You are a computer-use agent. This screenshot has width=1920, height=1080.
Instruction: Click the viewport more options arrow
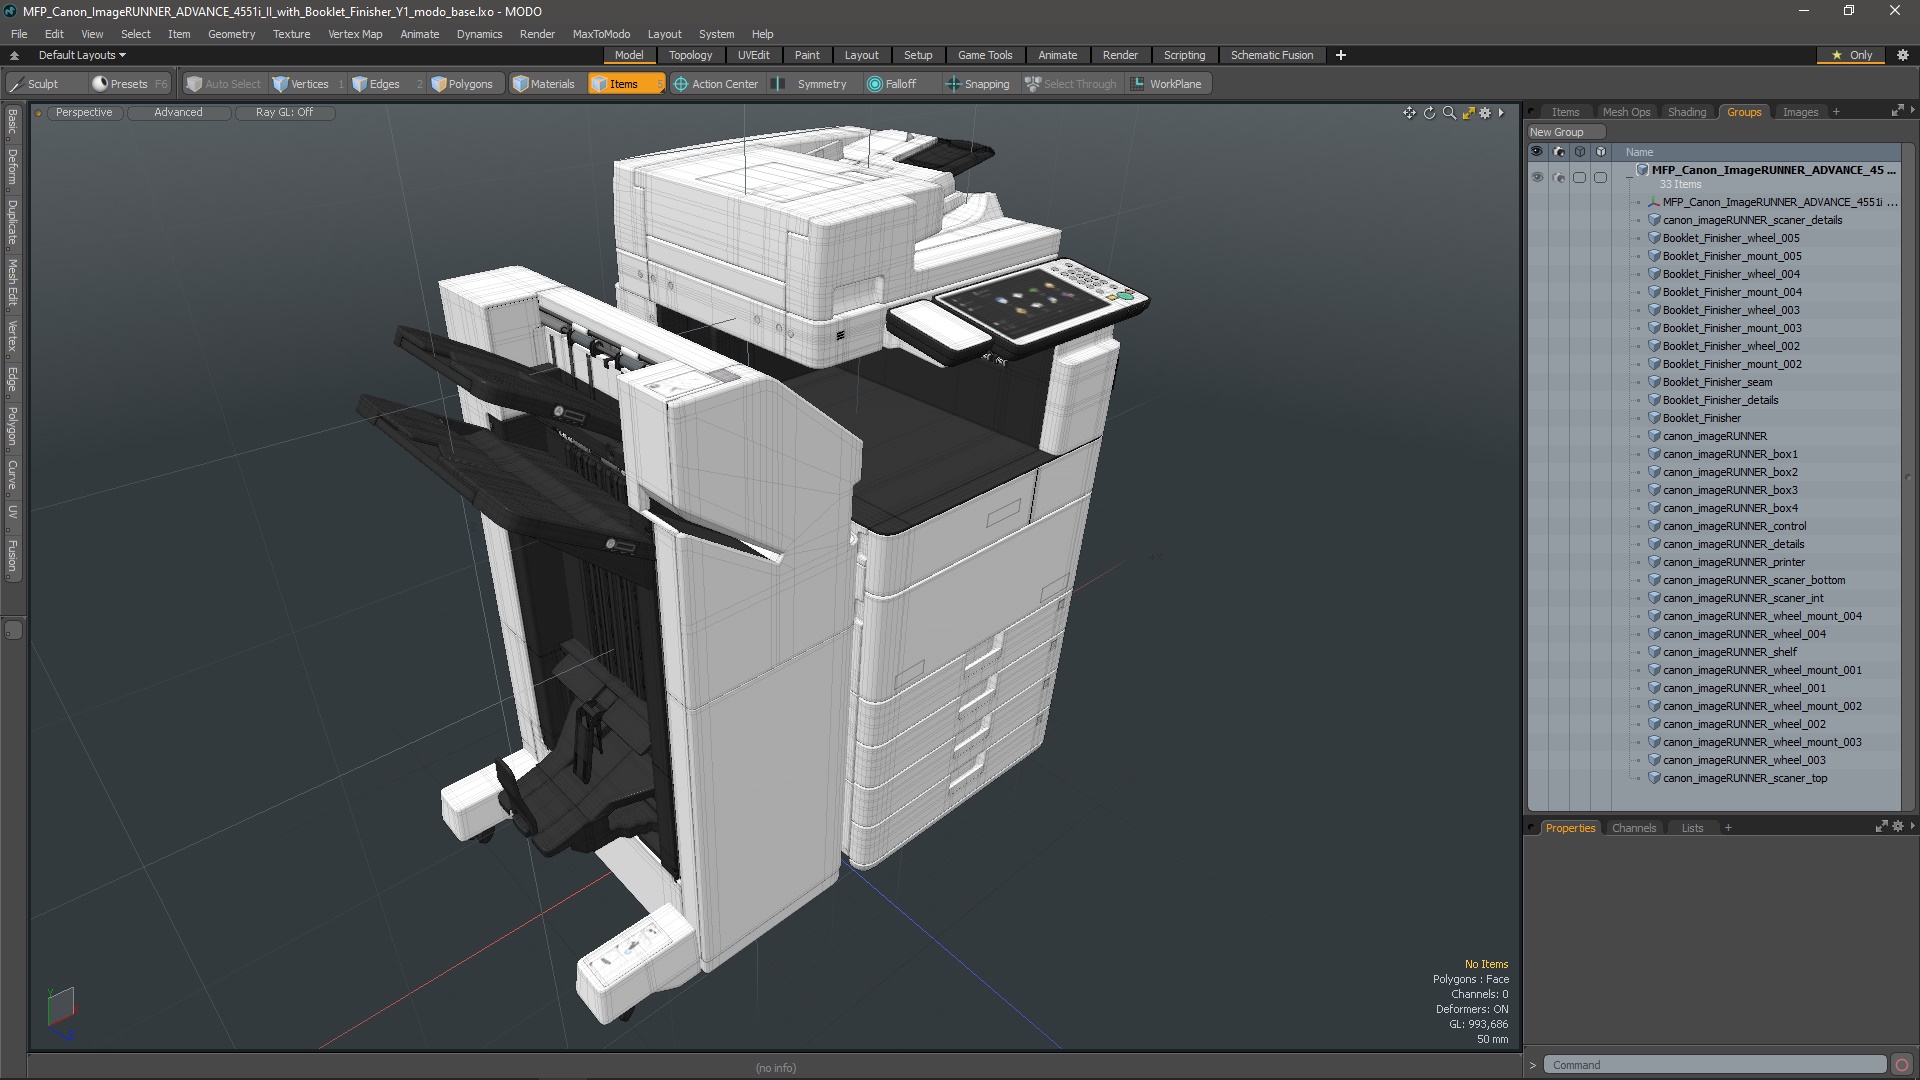(x=1501, y=113)
